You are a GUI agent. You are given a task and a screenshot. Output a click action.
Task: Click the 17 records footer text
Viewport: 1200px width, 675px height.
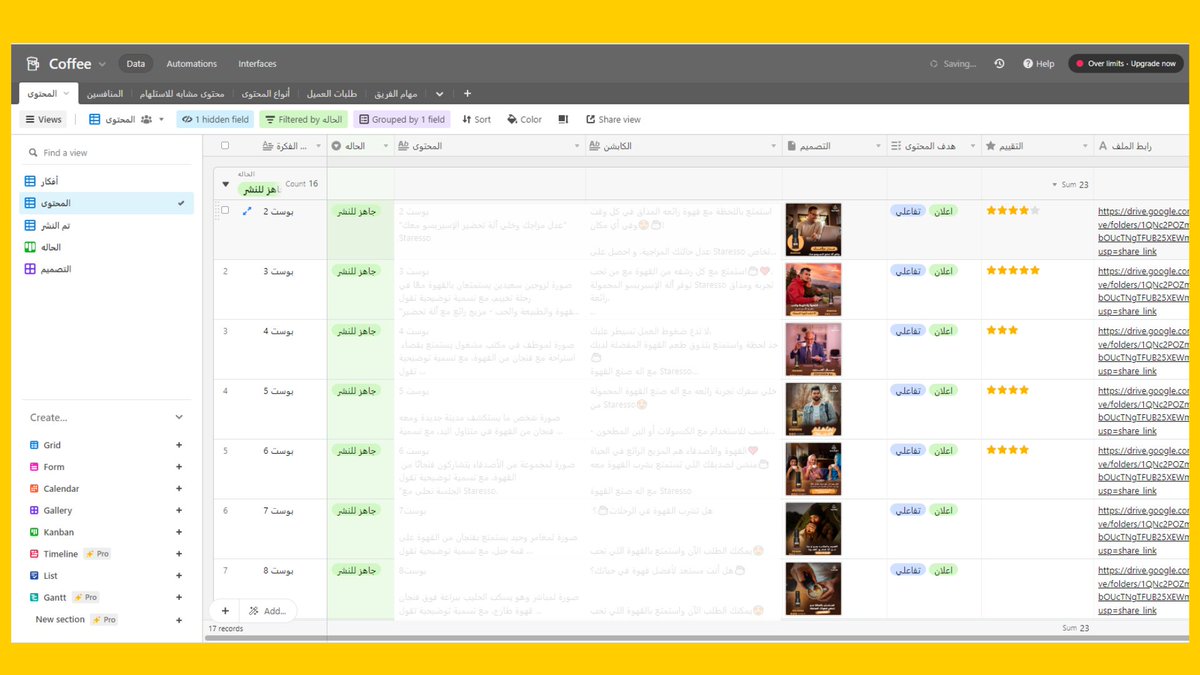[226, 629]
